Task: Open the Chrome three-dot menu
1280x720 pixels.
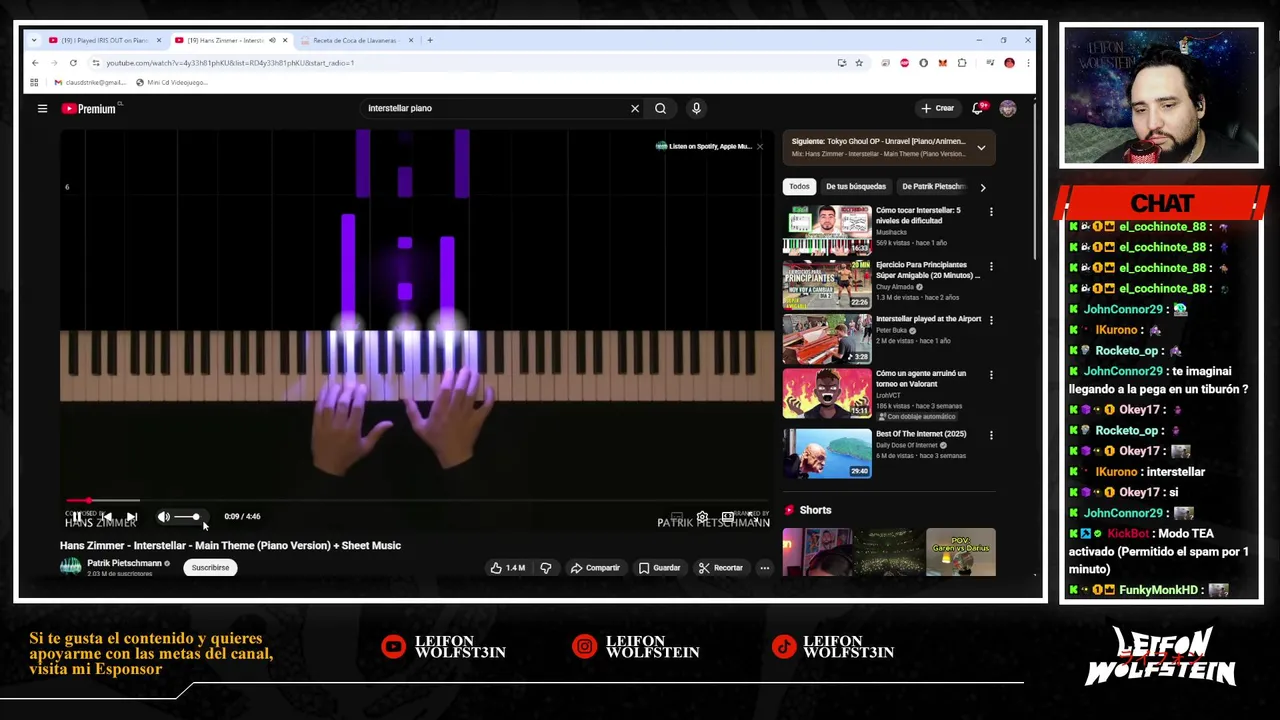Action: coord(1027,63)
